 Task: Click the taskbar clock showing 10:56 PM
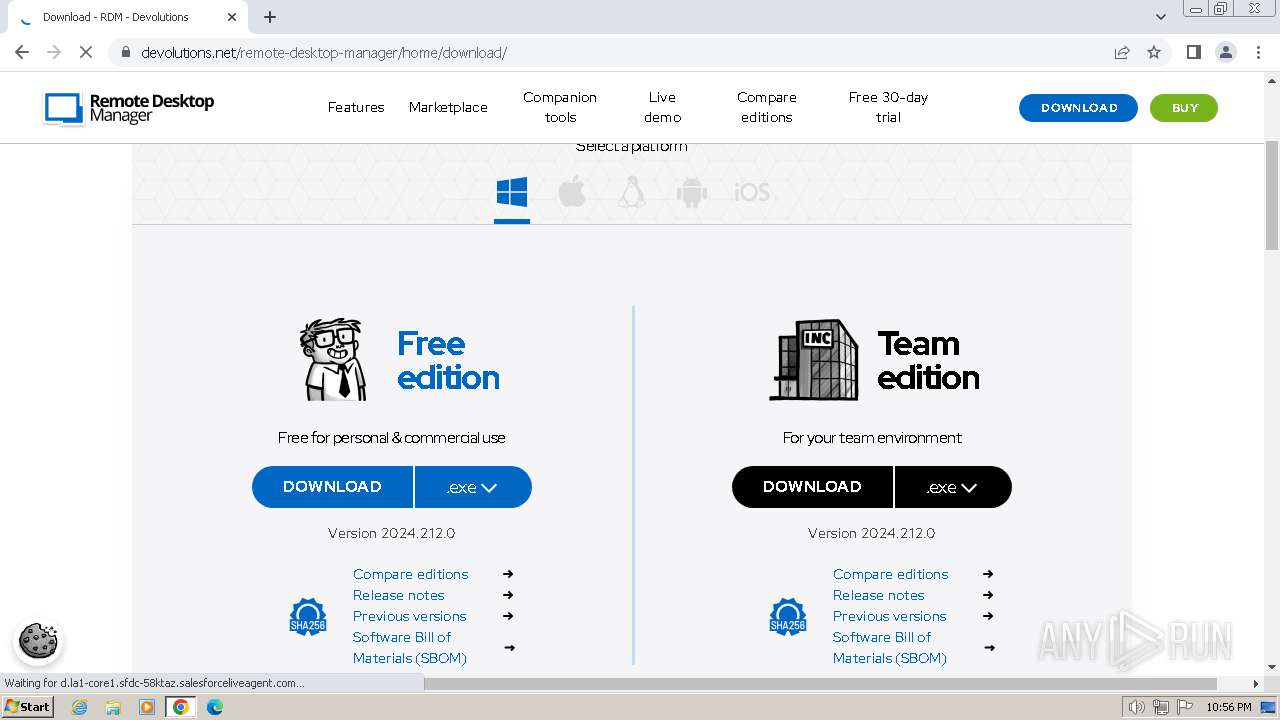[1229, 707]
